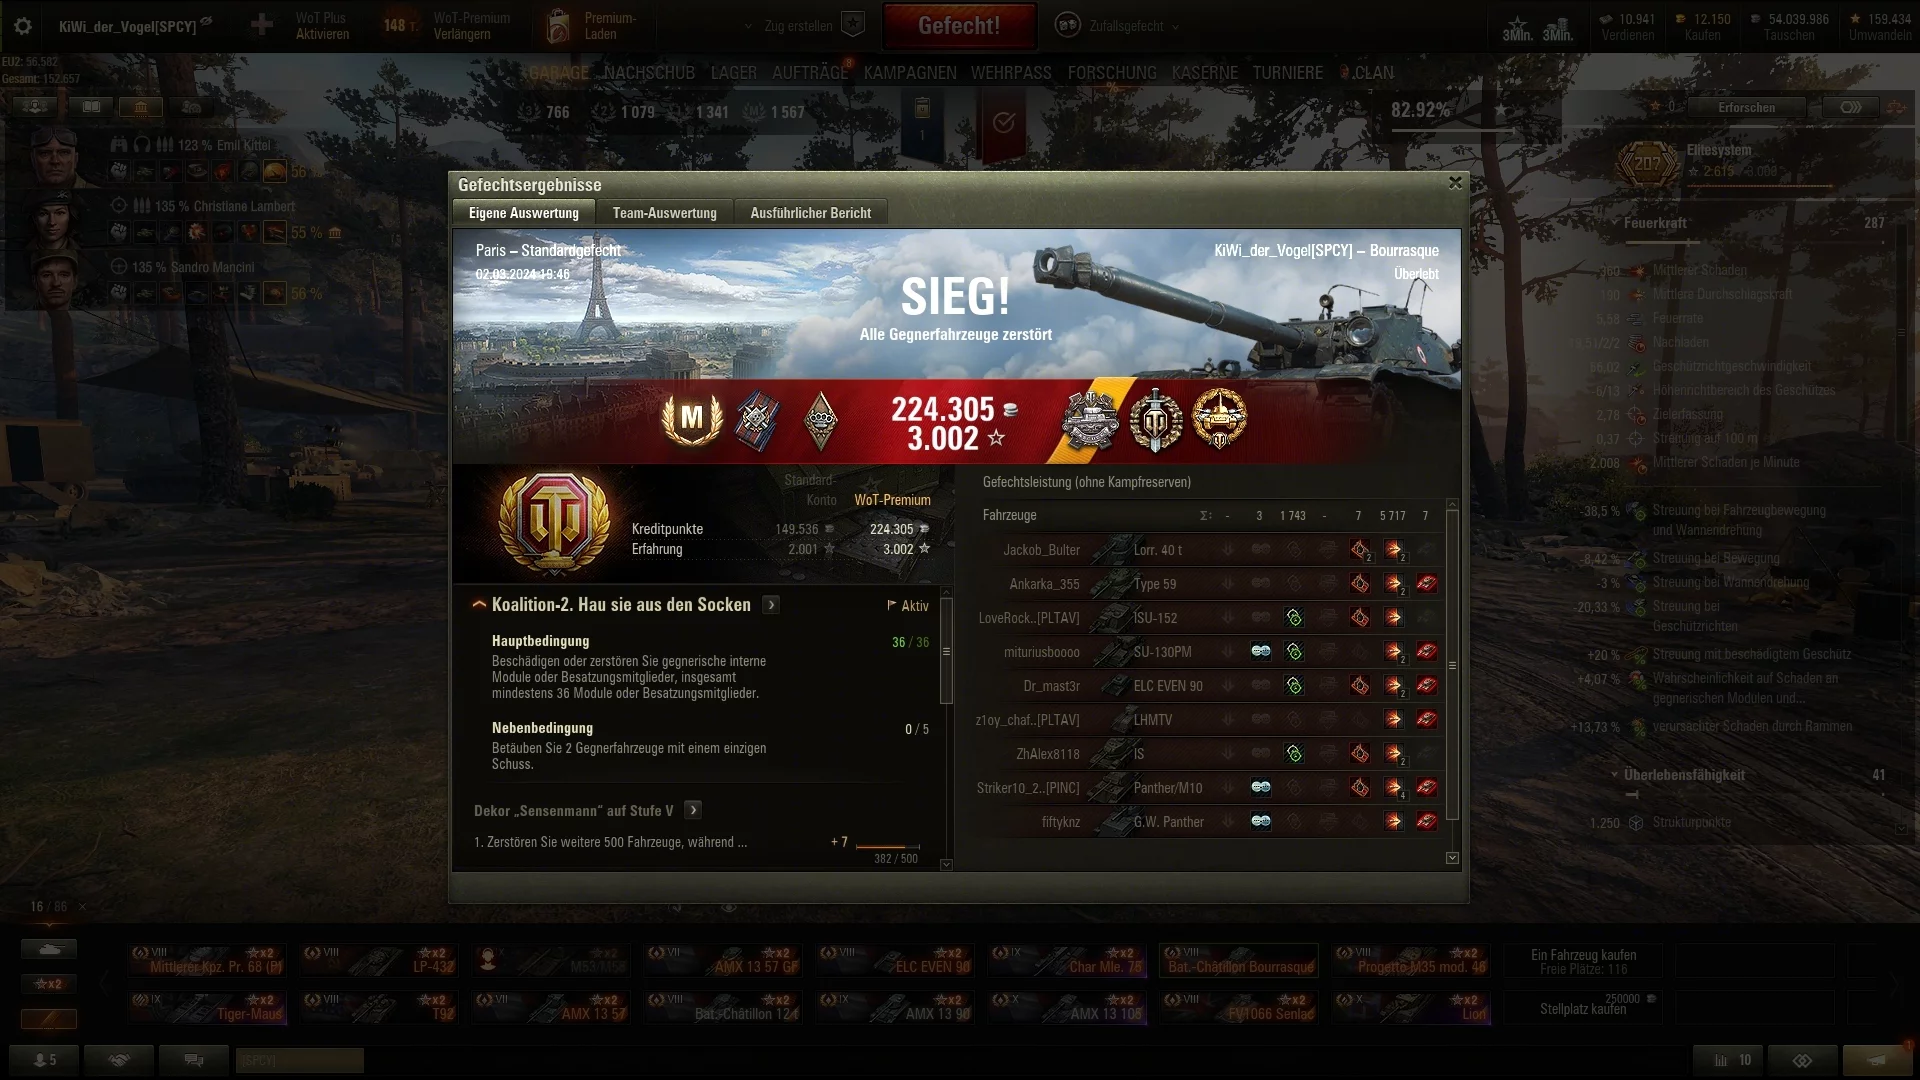
Task: Click the vehicle list scrollbar down arrow
Action: tap(1452, 858)
